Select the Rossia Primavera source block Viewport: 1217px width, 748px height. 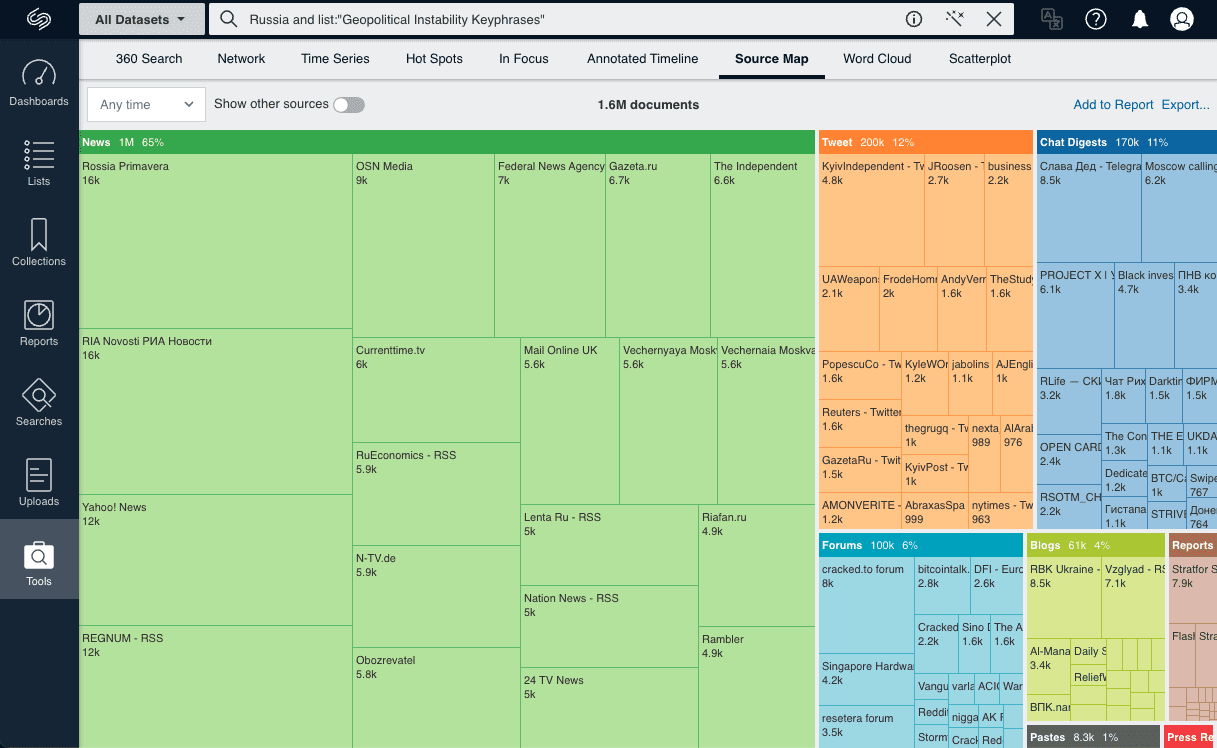click(x=216, y=241)
